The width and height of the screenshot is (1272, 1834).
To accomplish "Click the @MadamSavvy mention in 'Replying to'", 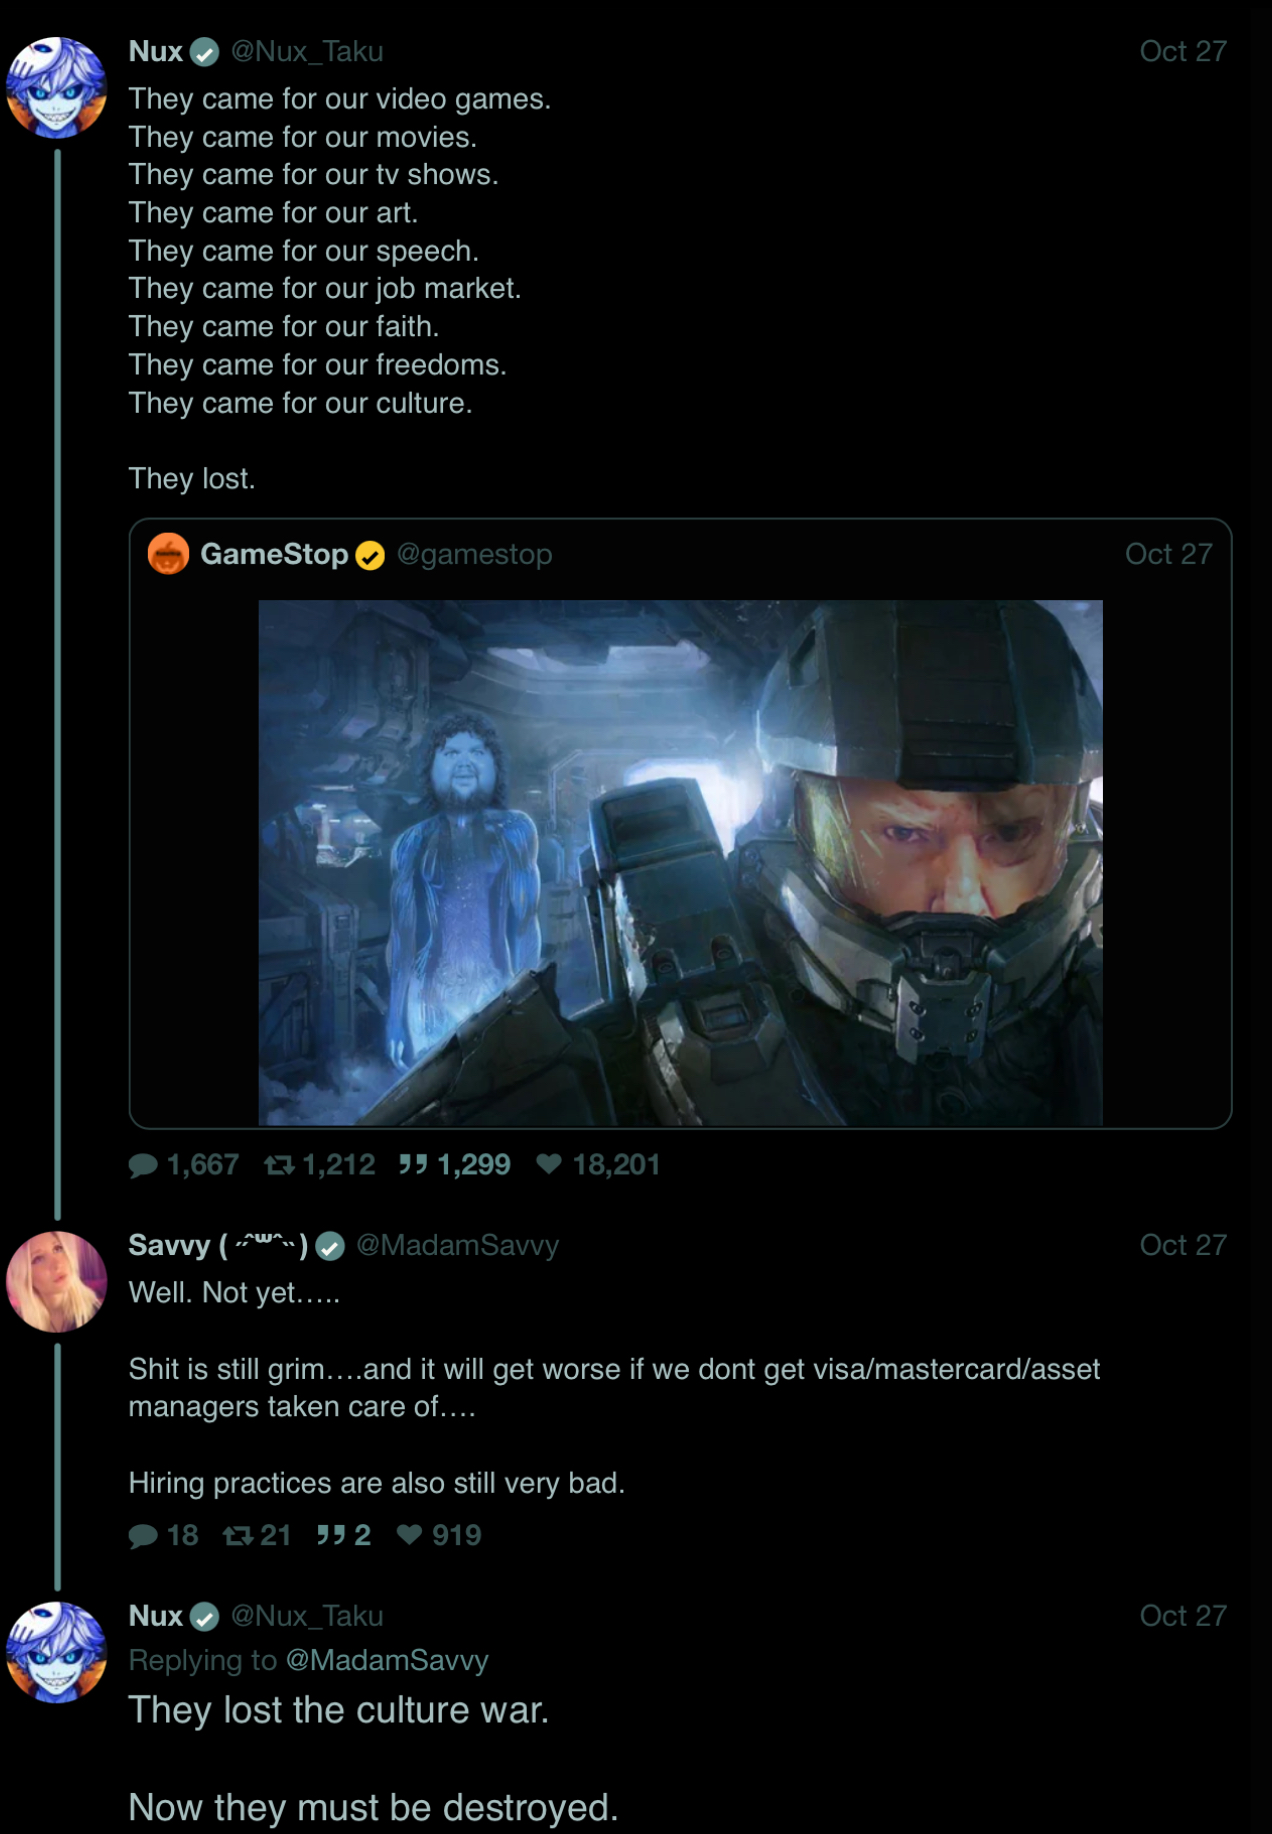I will [387, 1660].
